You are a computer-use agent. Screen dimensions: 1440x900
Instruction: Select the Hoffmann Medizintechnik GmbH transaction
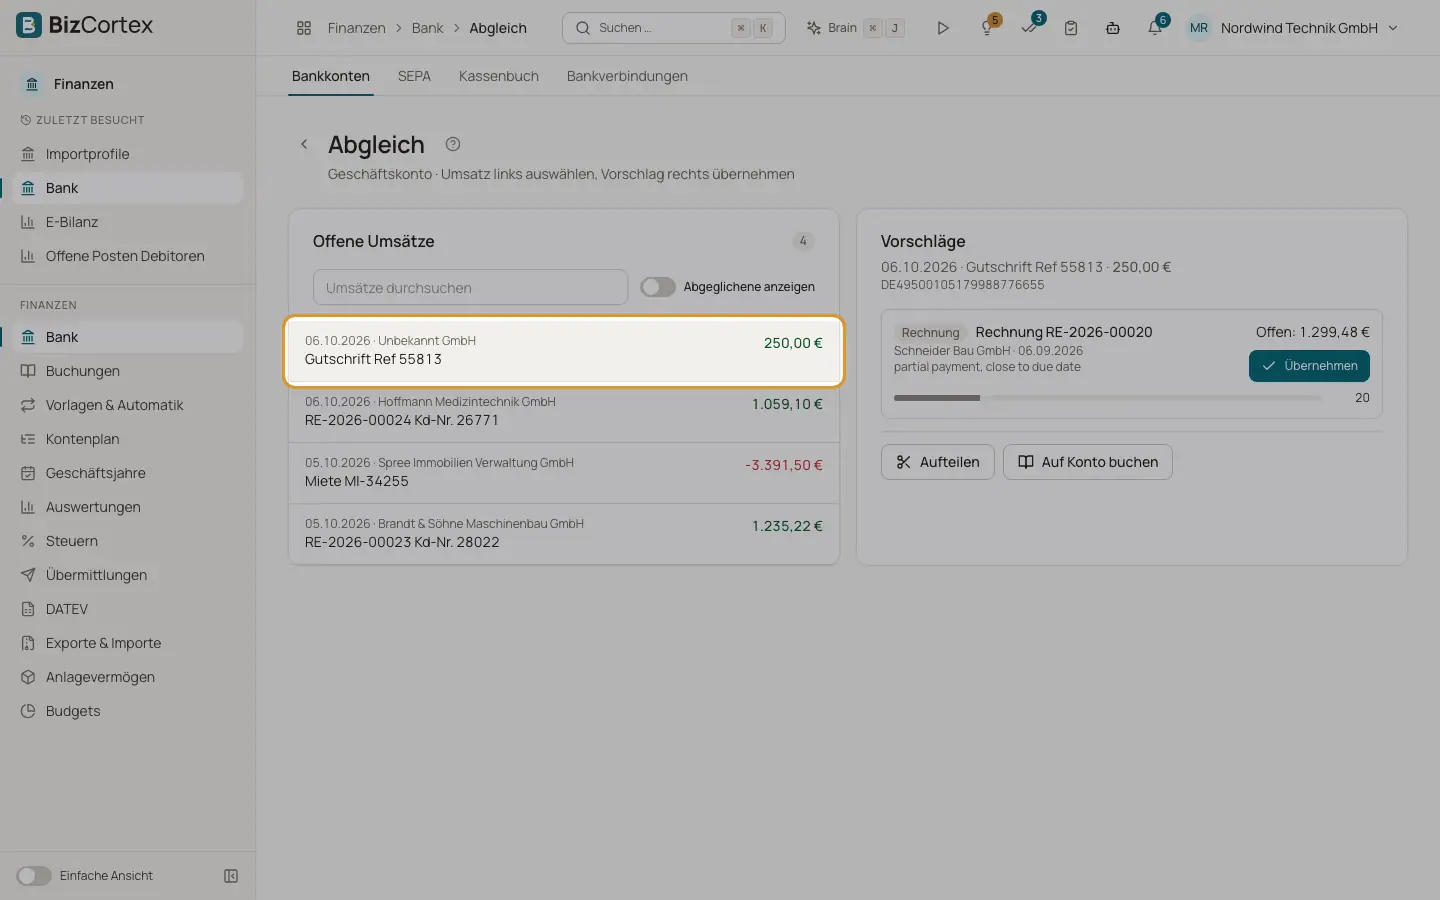[564, 412]
